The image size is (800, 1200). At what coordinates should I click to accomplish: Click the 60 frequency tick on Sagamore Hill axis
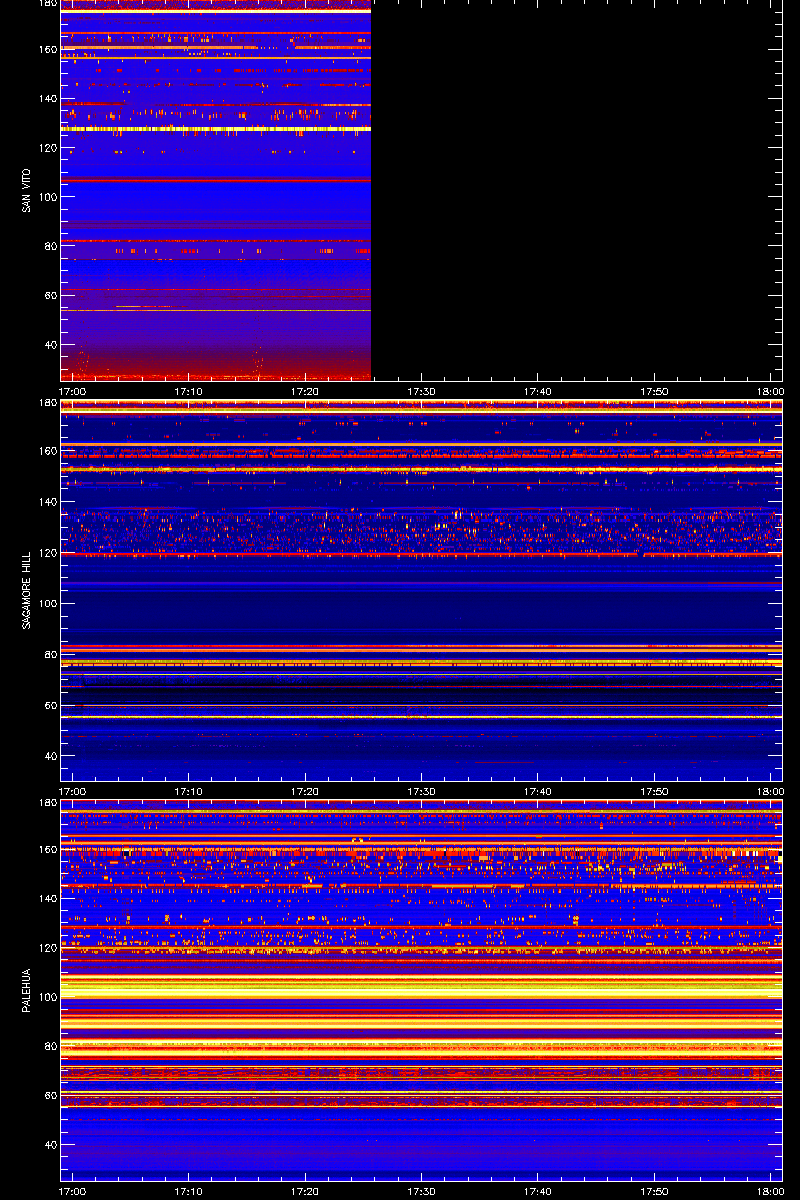click(x=50, y=705)
